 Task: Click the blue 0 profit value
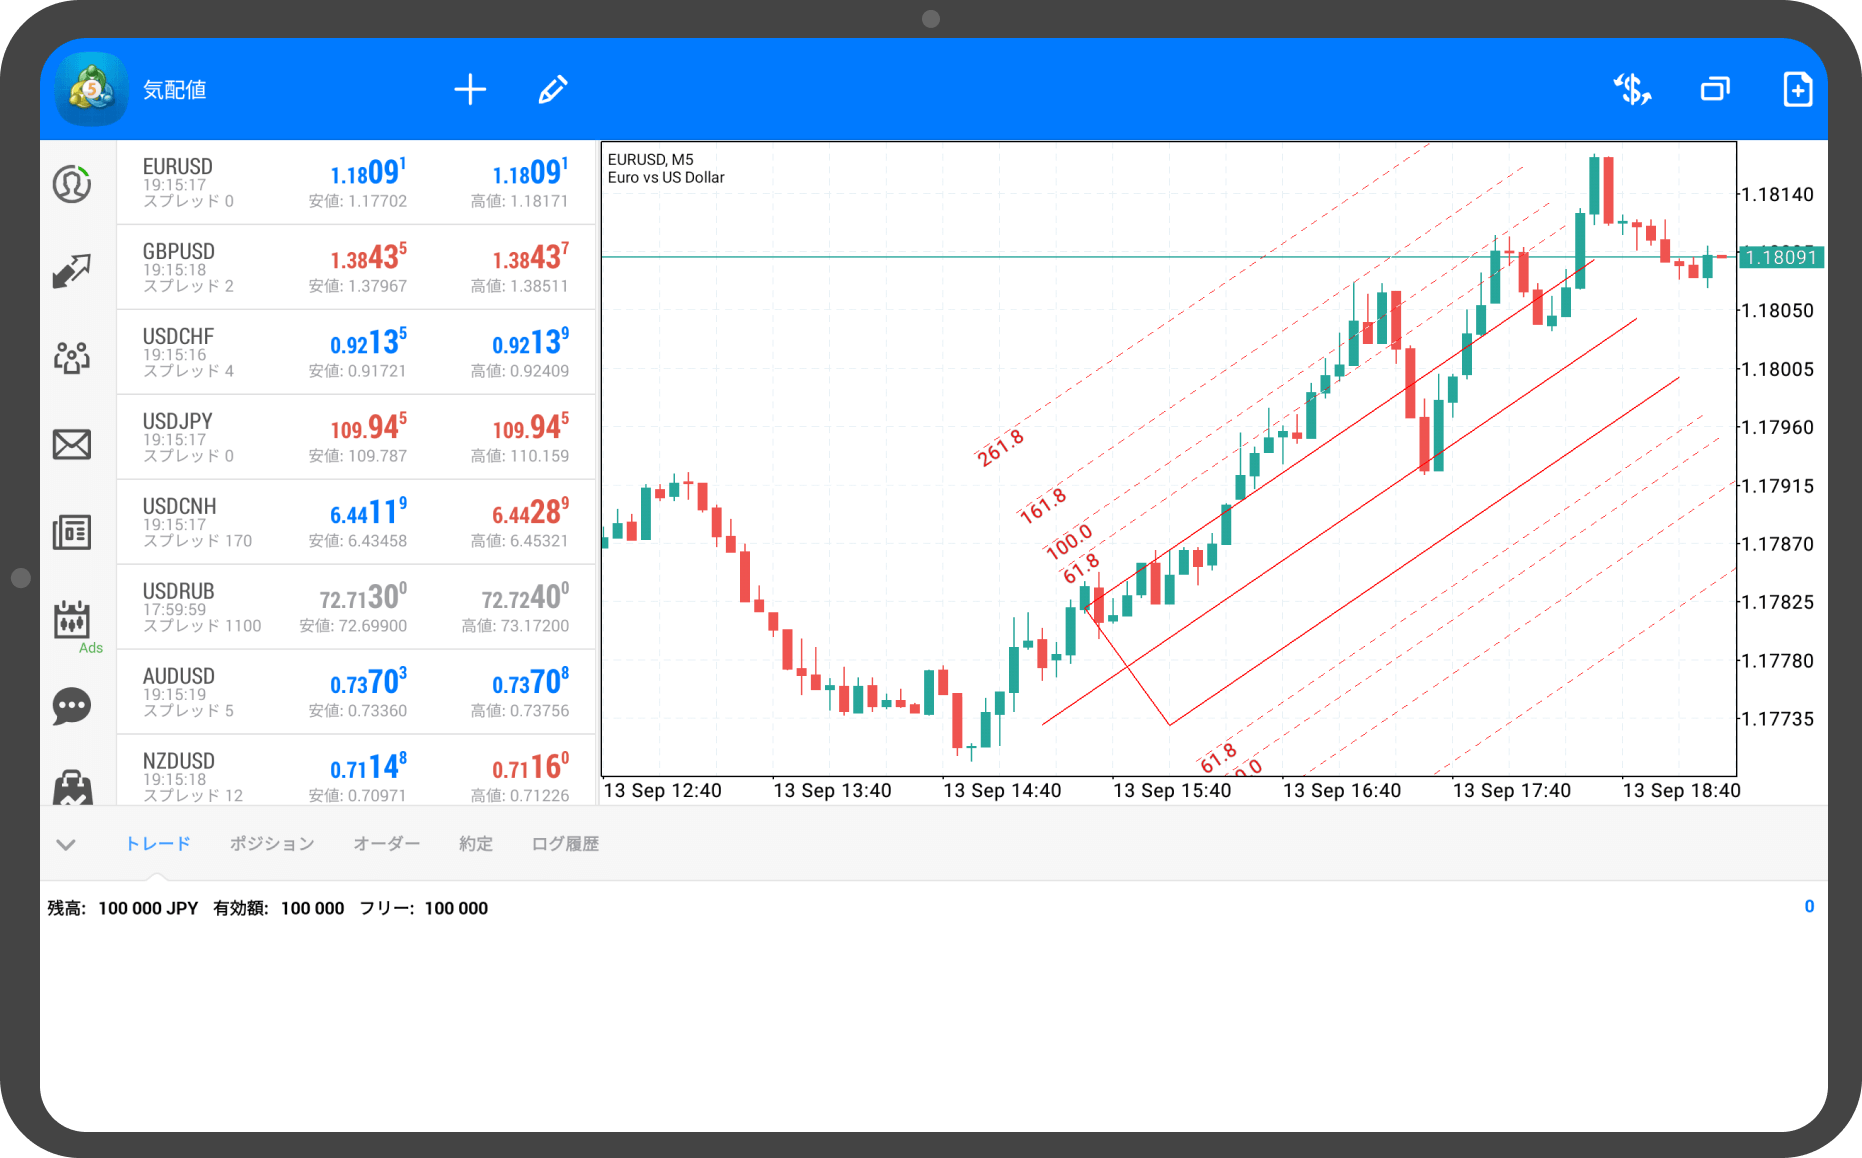1809,907
